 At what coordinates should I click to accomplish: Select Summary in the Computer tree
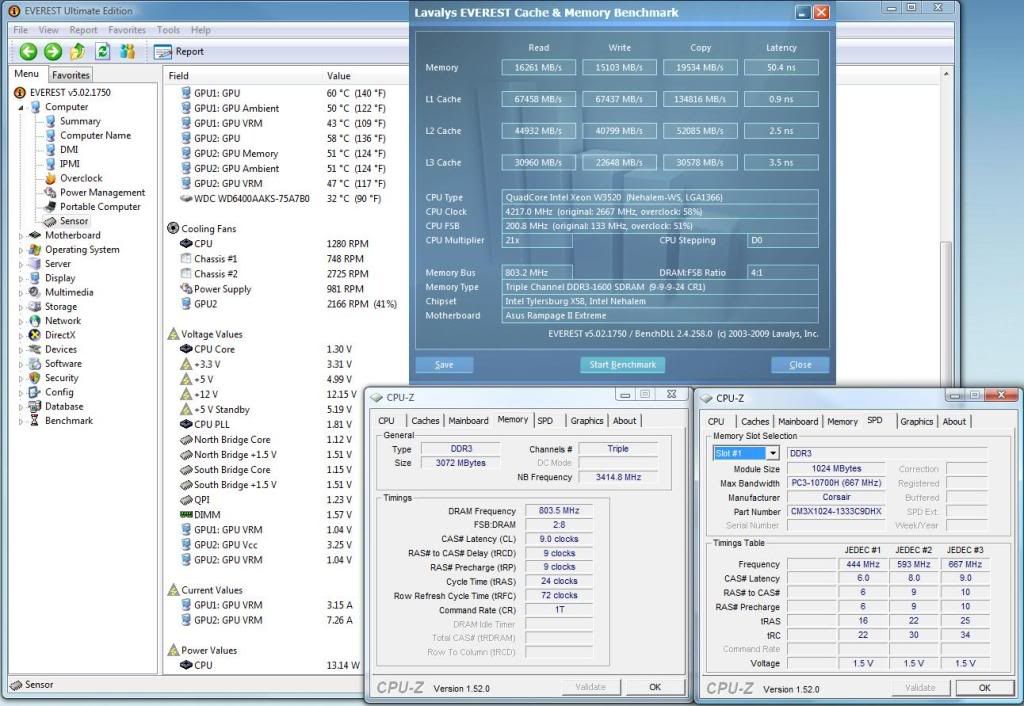(80, 121)
